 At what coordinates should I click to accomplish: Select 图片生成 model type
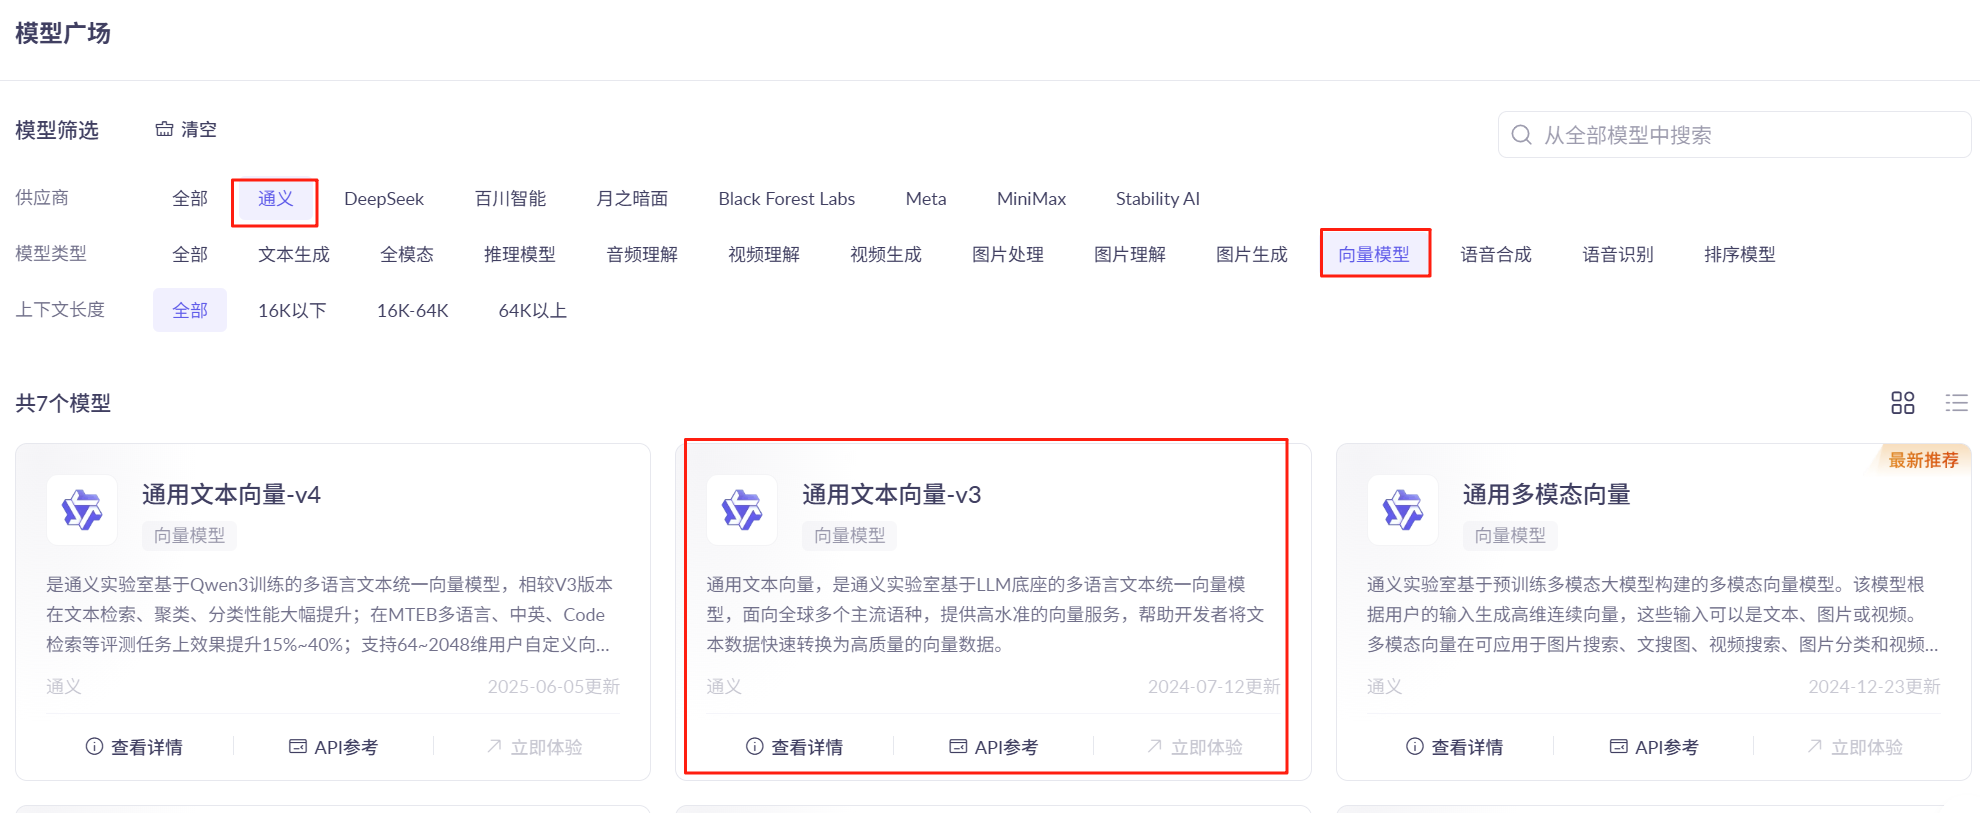[1252, 254]
